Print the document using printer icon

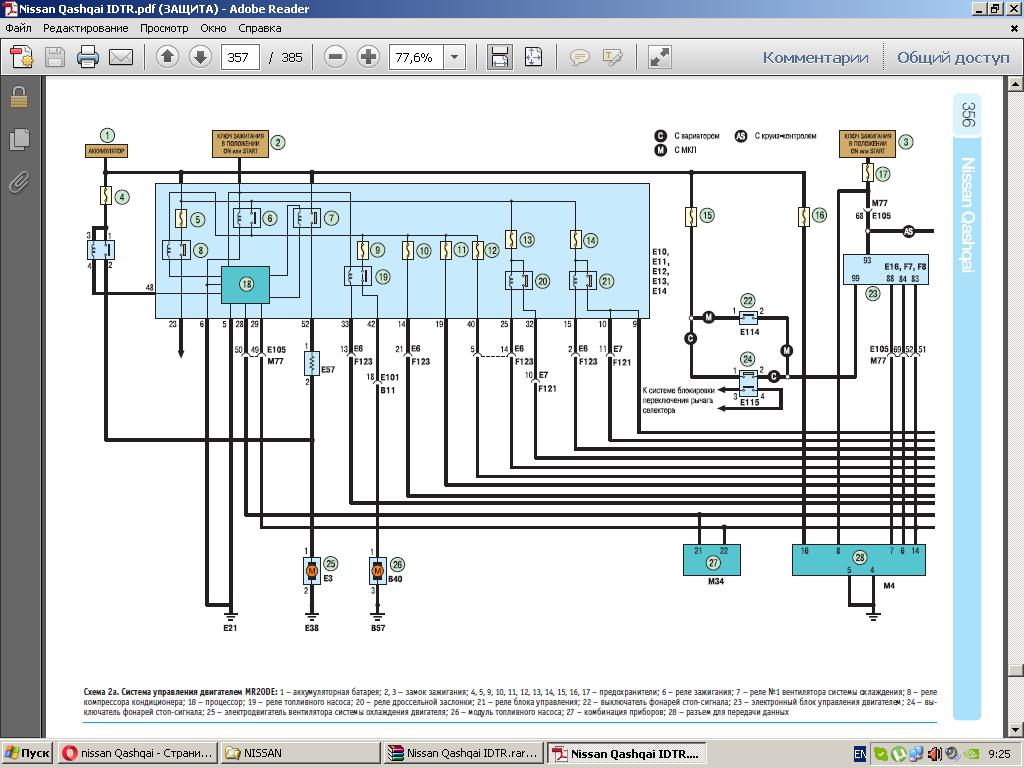pos(88,57)
